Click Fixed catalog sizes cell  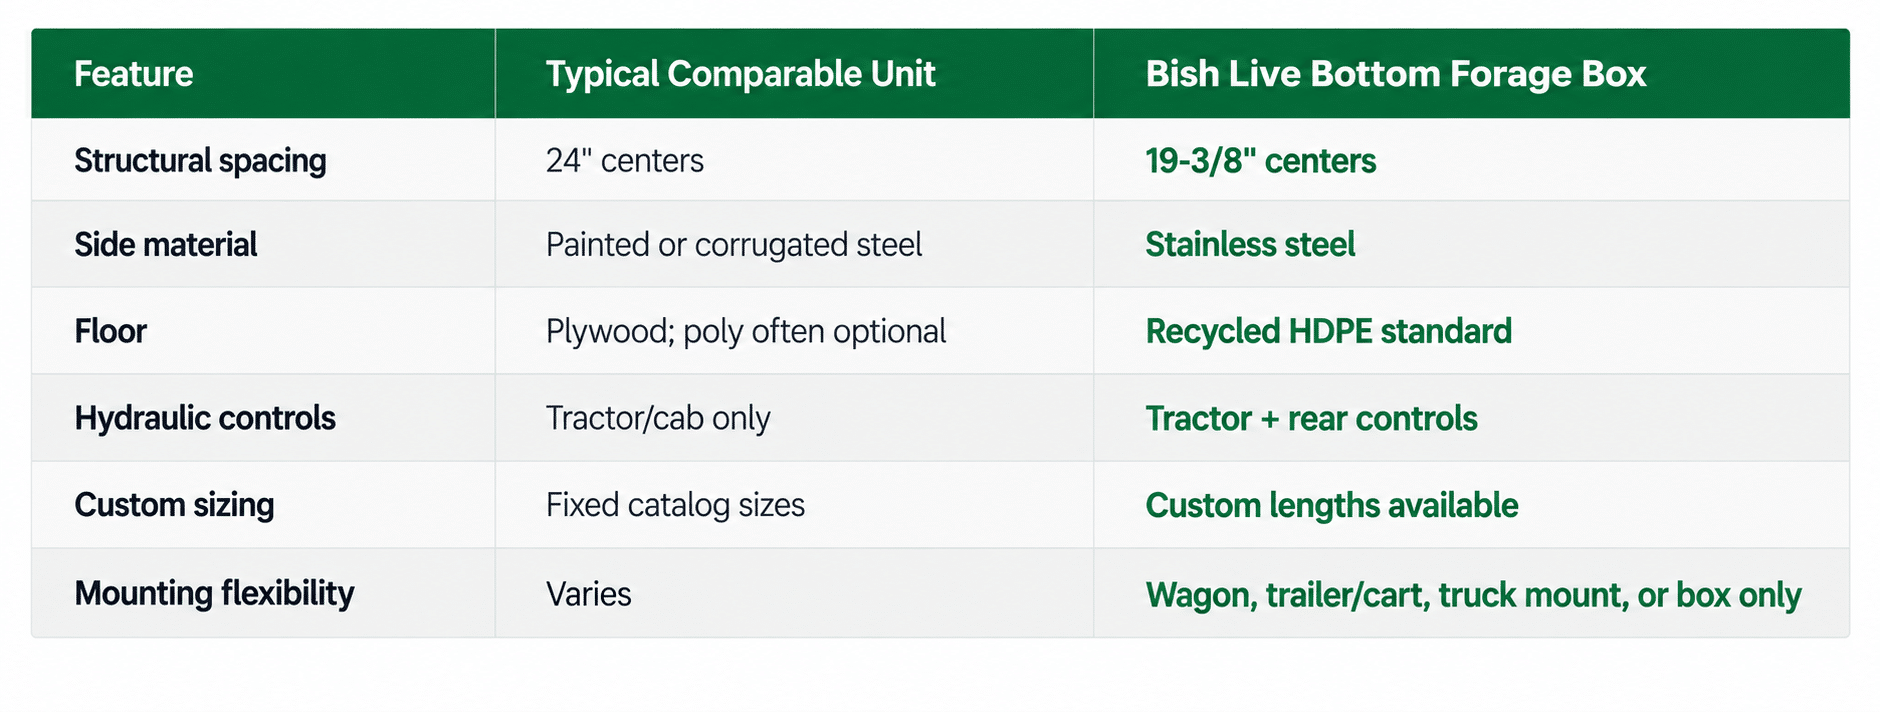[675, 505]
